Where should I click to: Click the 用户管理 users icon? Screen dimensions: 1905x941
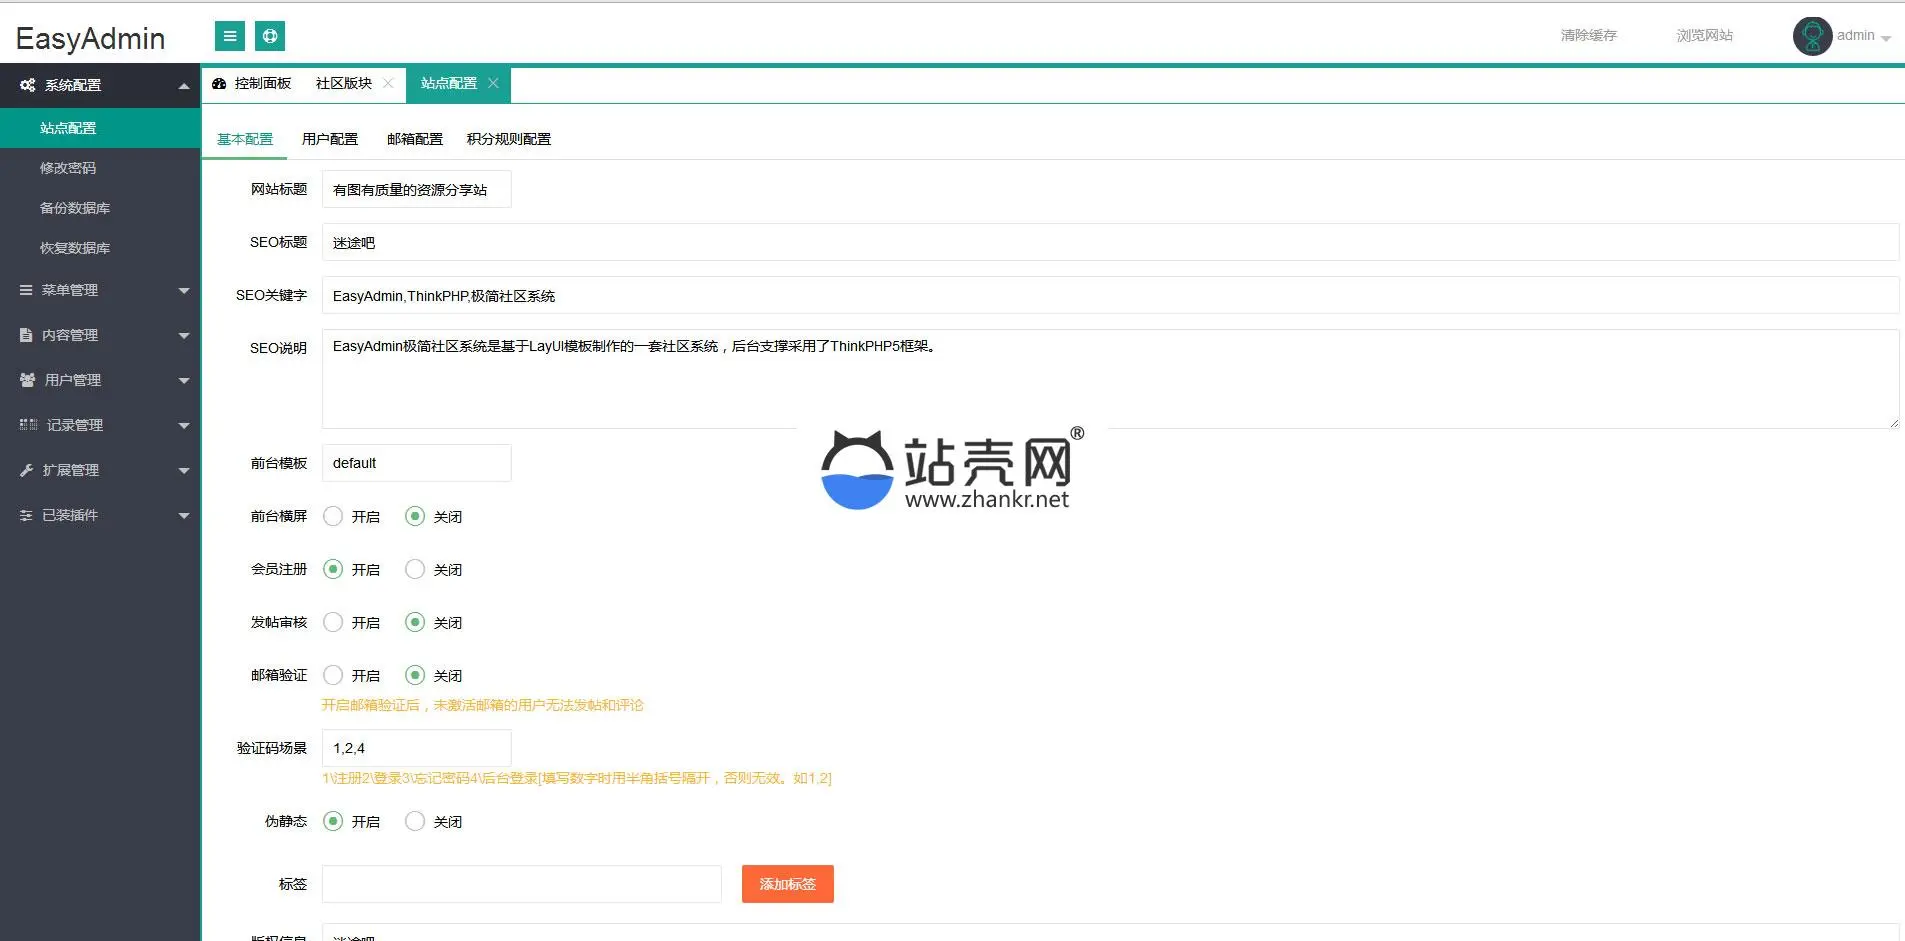28,380
